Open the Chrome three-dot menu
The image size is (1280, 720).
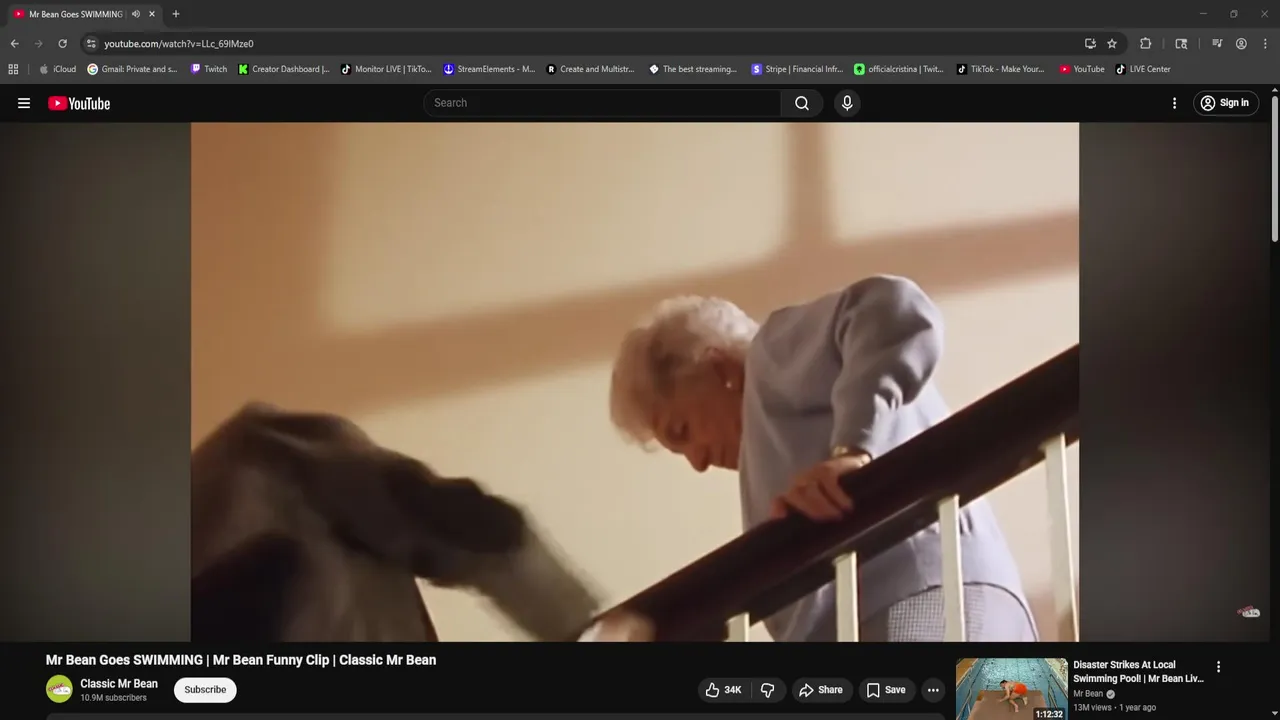(x=1265, y=44)
